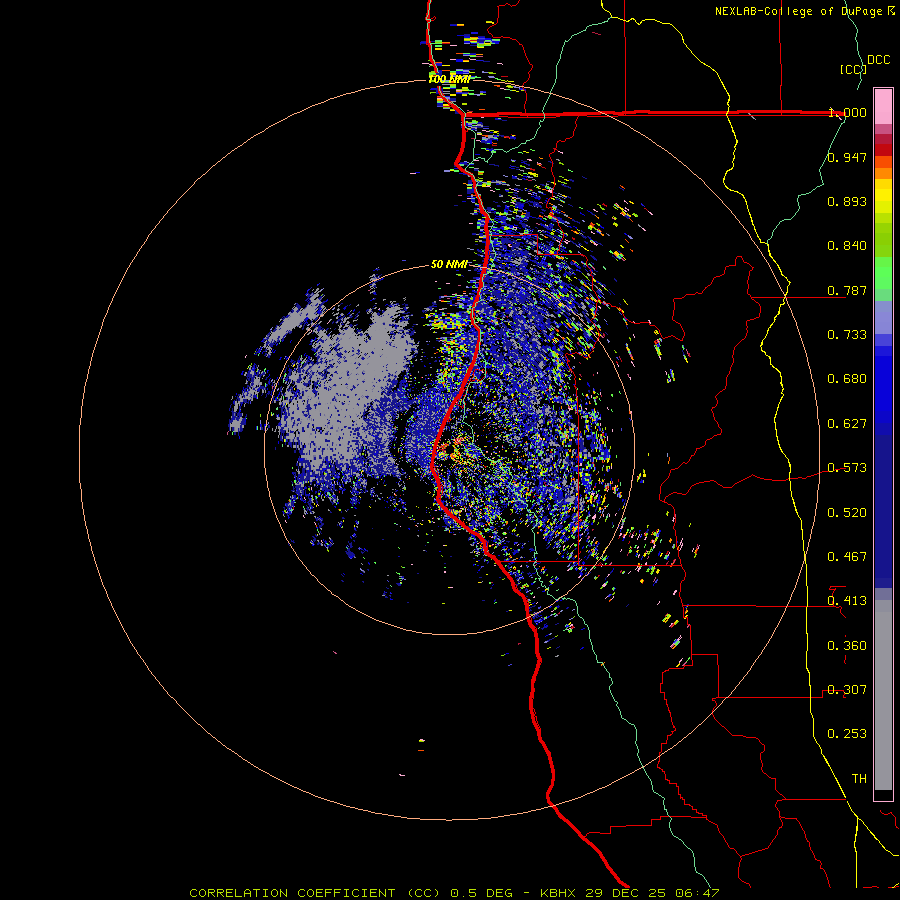The image size is (900, 900).
Task: Select the 0.253 scale value
Action: (x=847, y=734)
